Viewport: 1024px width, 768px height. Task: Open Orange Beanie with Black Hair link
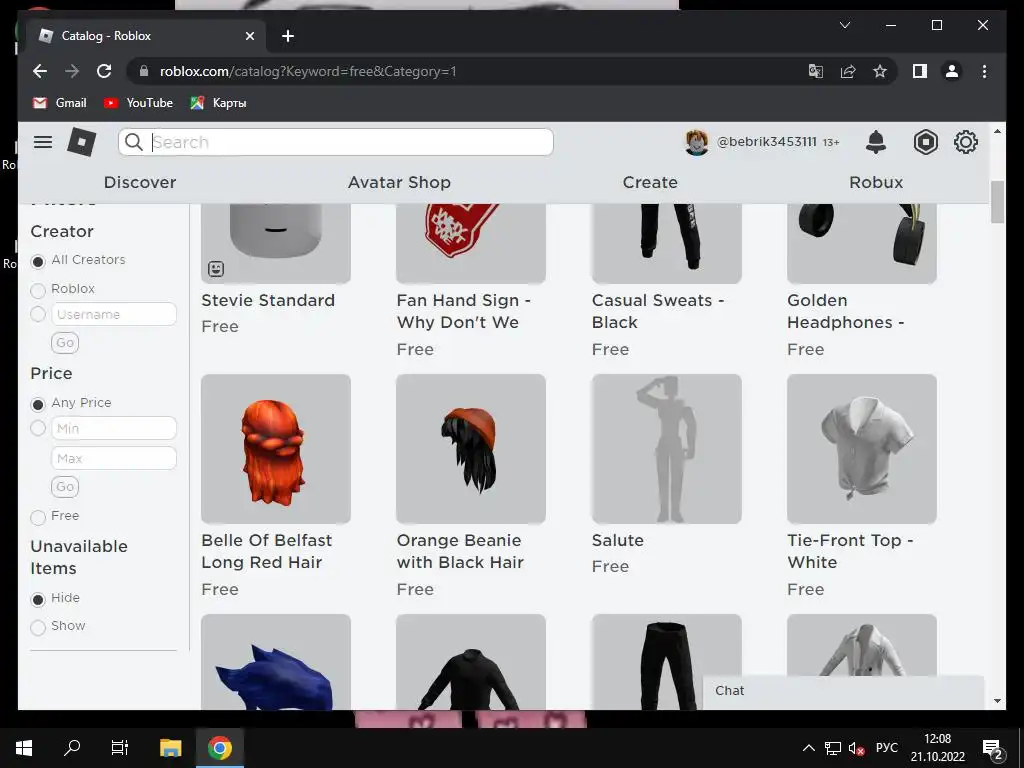click(x=460, y=552)
